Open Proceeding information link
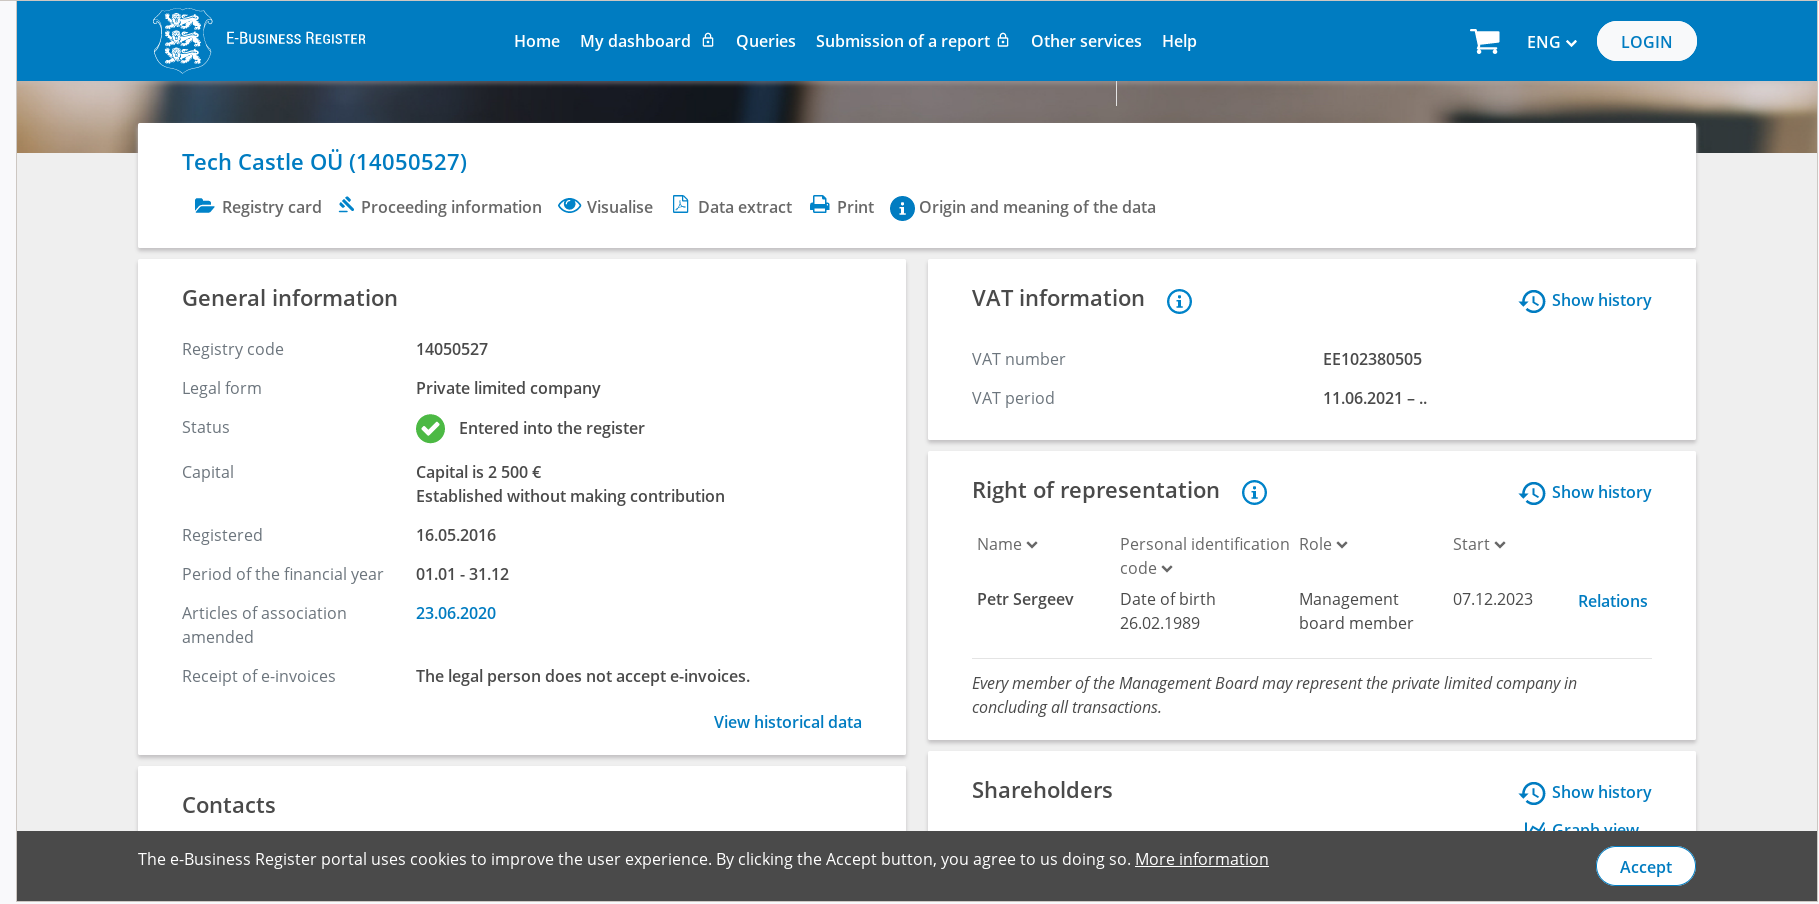This screenshot has height=904, width=1819. [x=451, y=207]
